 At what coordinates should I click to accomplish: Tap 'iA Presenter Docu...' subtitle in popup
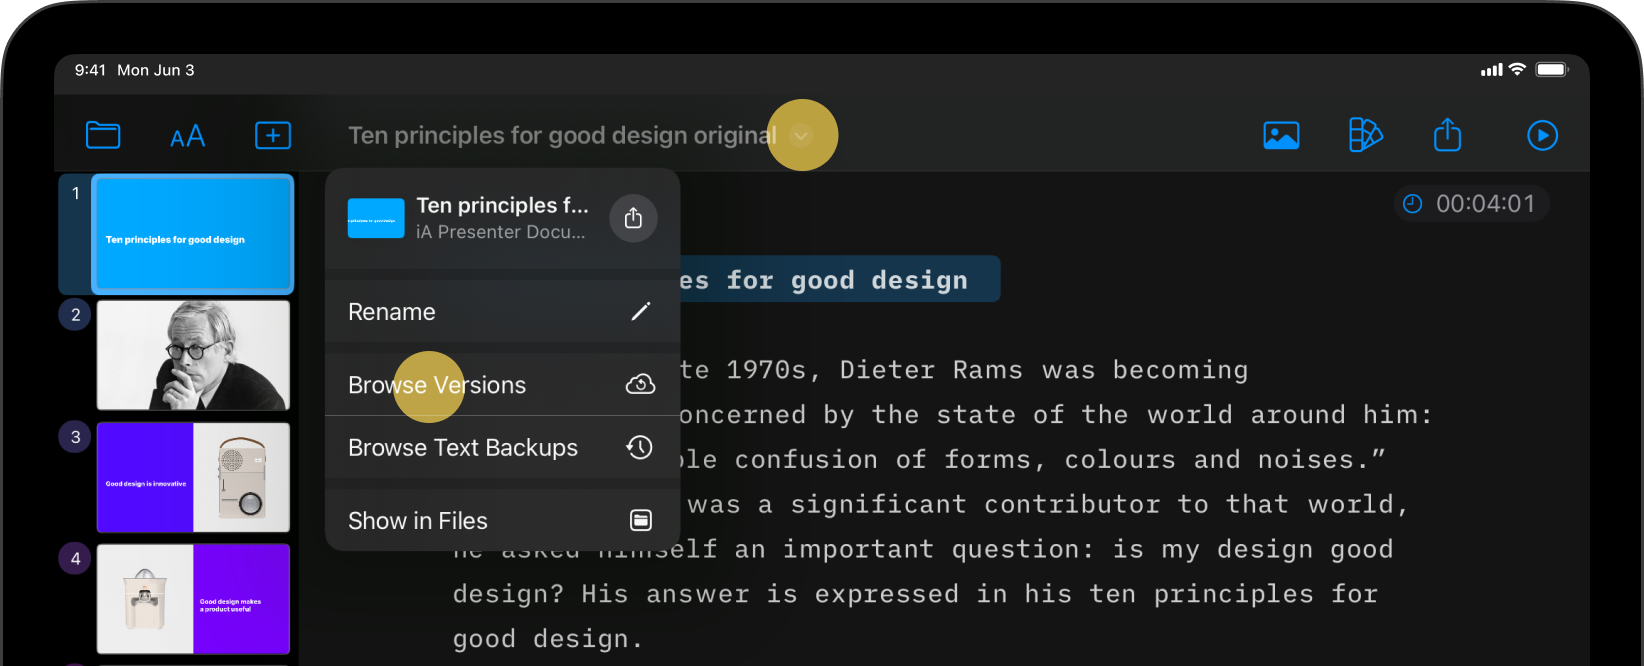(x=501, y=232)
